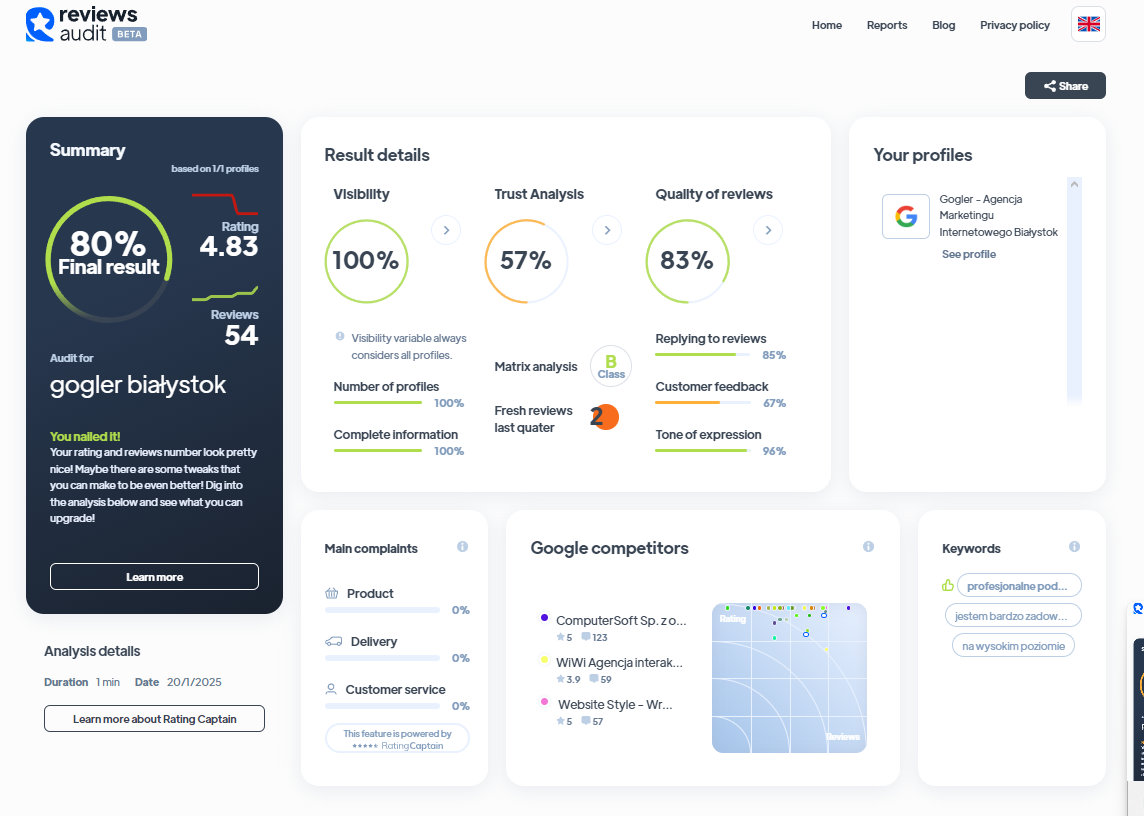Viewport: 1144px width, 816px height.
Task: Click the B Class matrix badge
Action: pos(611,366)
